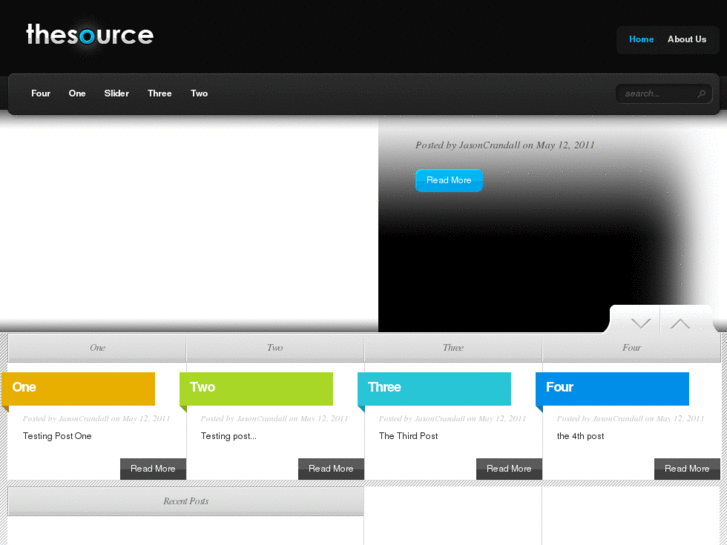Open the Slider category in navigation bar
Viewport: 727px width, 545px height.
(116, 93)
